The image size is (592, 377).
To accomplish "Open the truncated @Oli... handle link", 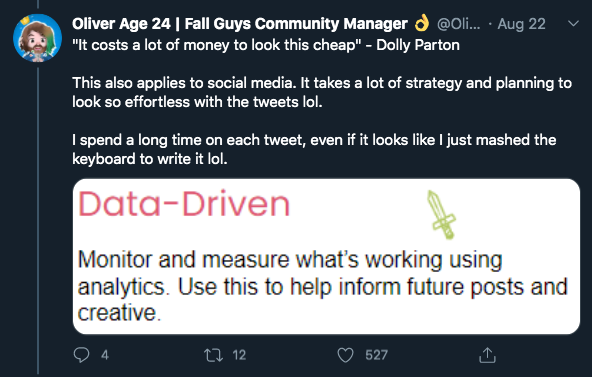I will click(459, 24).
